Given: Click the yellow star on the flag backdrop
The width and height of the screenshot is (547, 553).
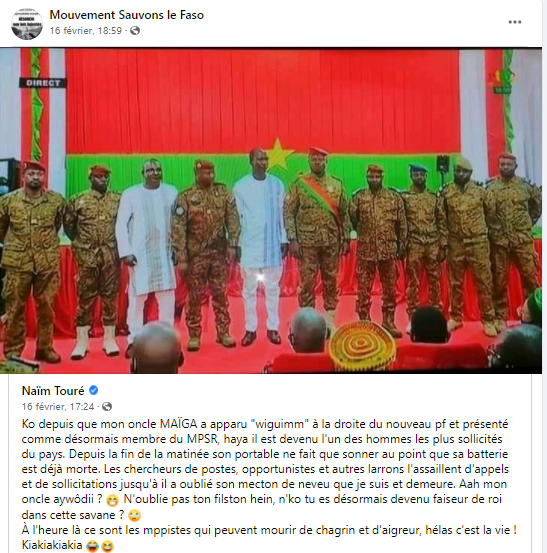Looking at the screenshot, I should pos(278,154).
